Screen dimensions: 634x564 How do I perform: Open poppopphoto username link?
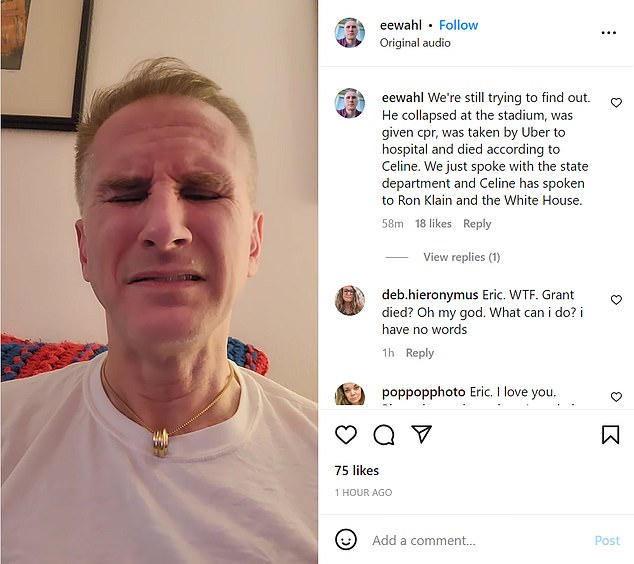pyautogui.click(x=423, y=392)
